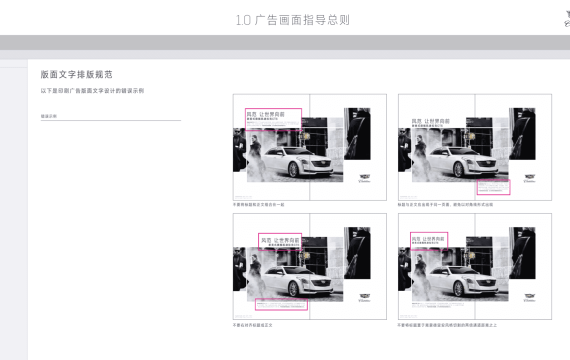Click the page title 1.0 广告画面指导总则

click(x=293, y=20)
